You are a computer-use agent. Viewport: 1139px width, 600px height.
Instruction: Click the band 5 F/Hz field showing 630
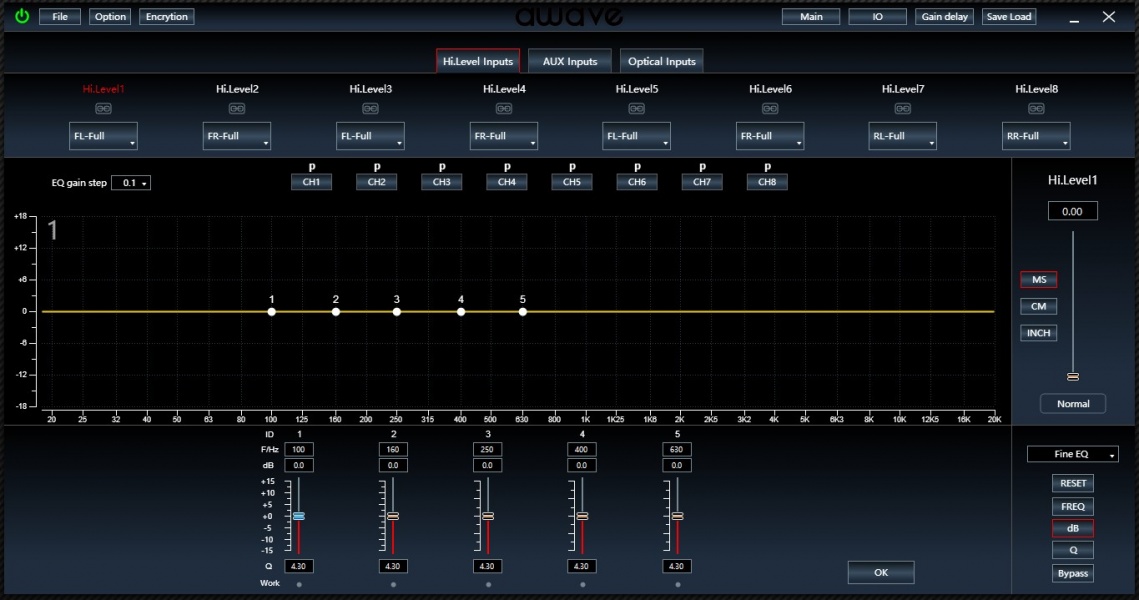coord(677,450)
